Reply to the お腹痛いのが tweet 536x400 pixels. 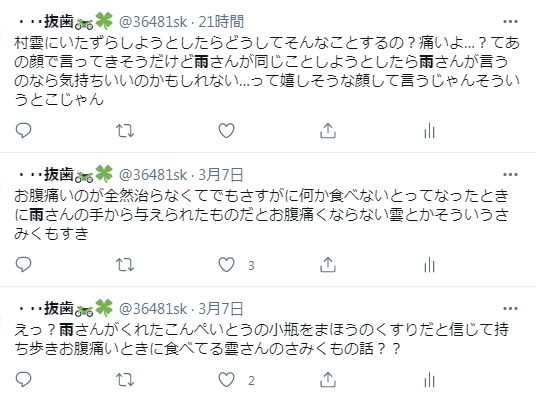tap(23, 265)
